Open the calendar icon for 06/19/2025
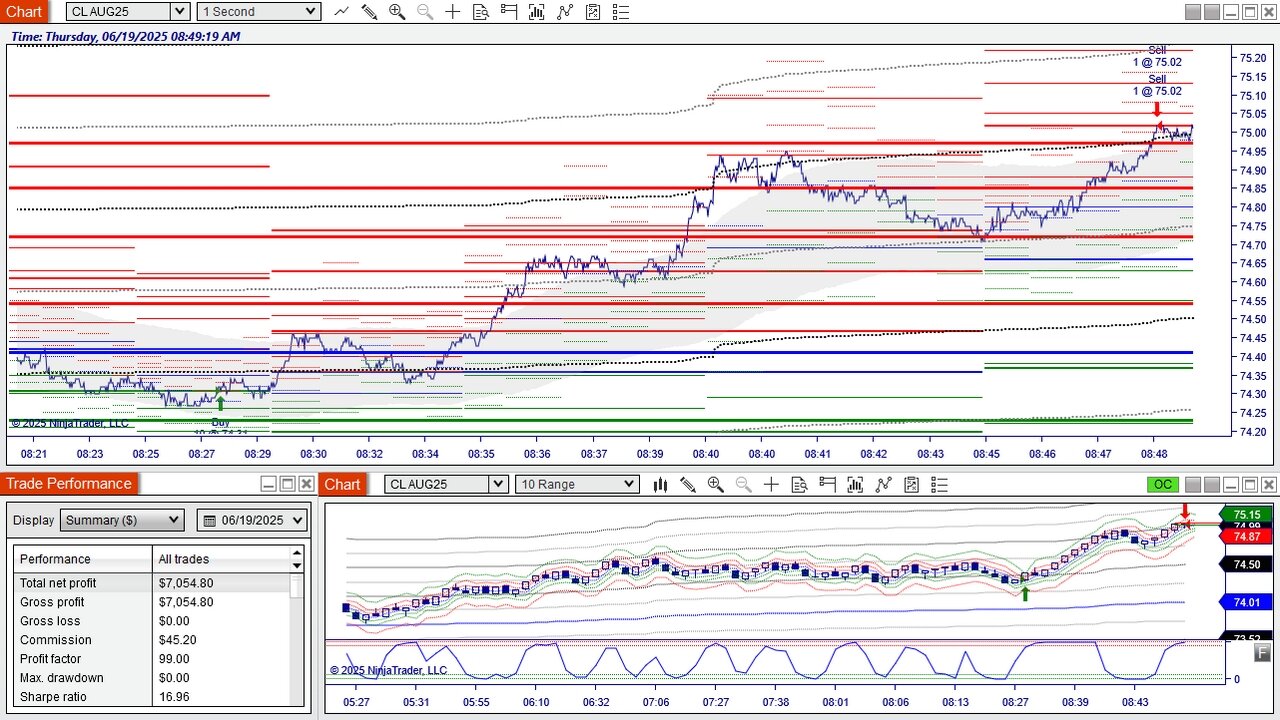Image resolution: width=1280 pixels, height=720 pixels. 210,520
